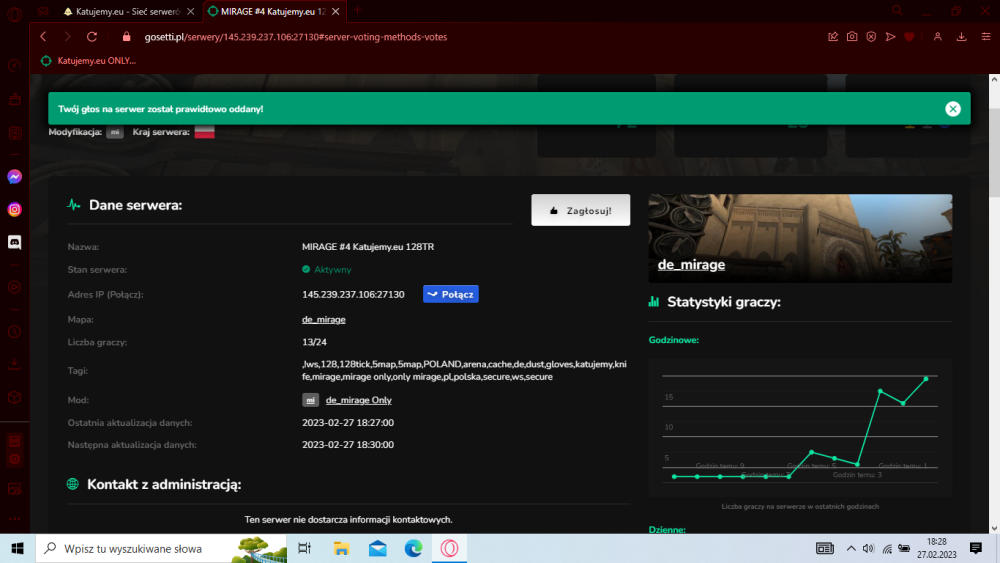Click the blue Połącz connect button

(x=451, y=294)
